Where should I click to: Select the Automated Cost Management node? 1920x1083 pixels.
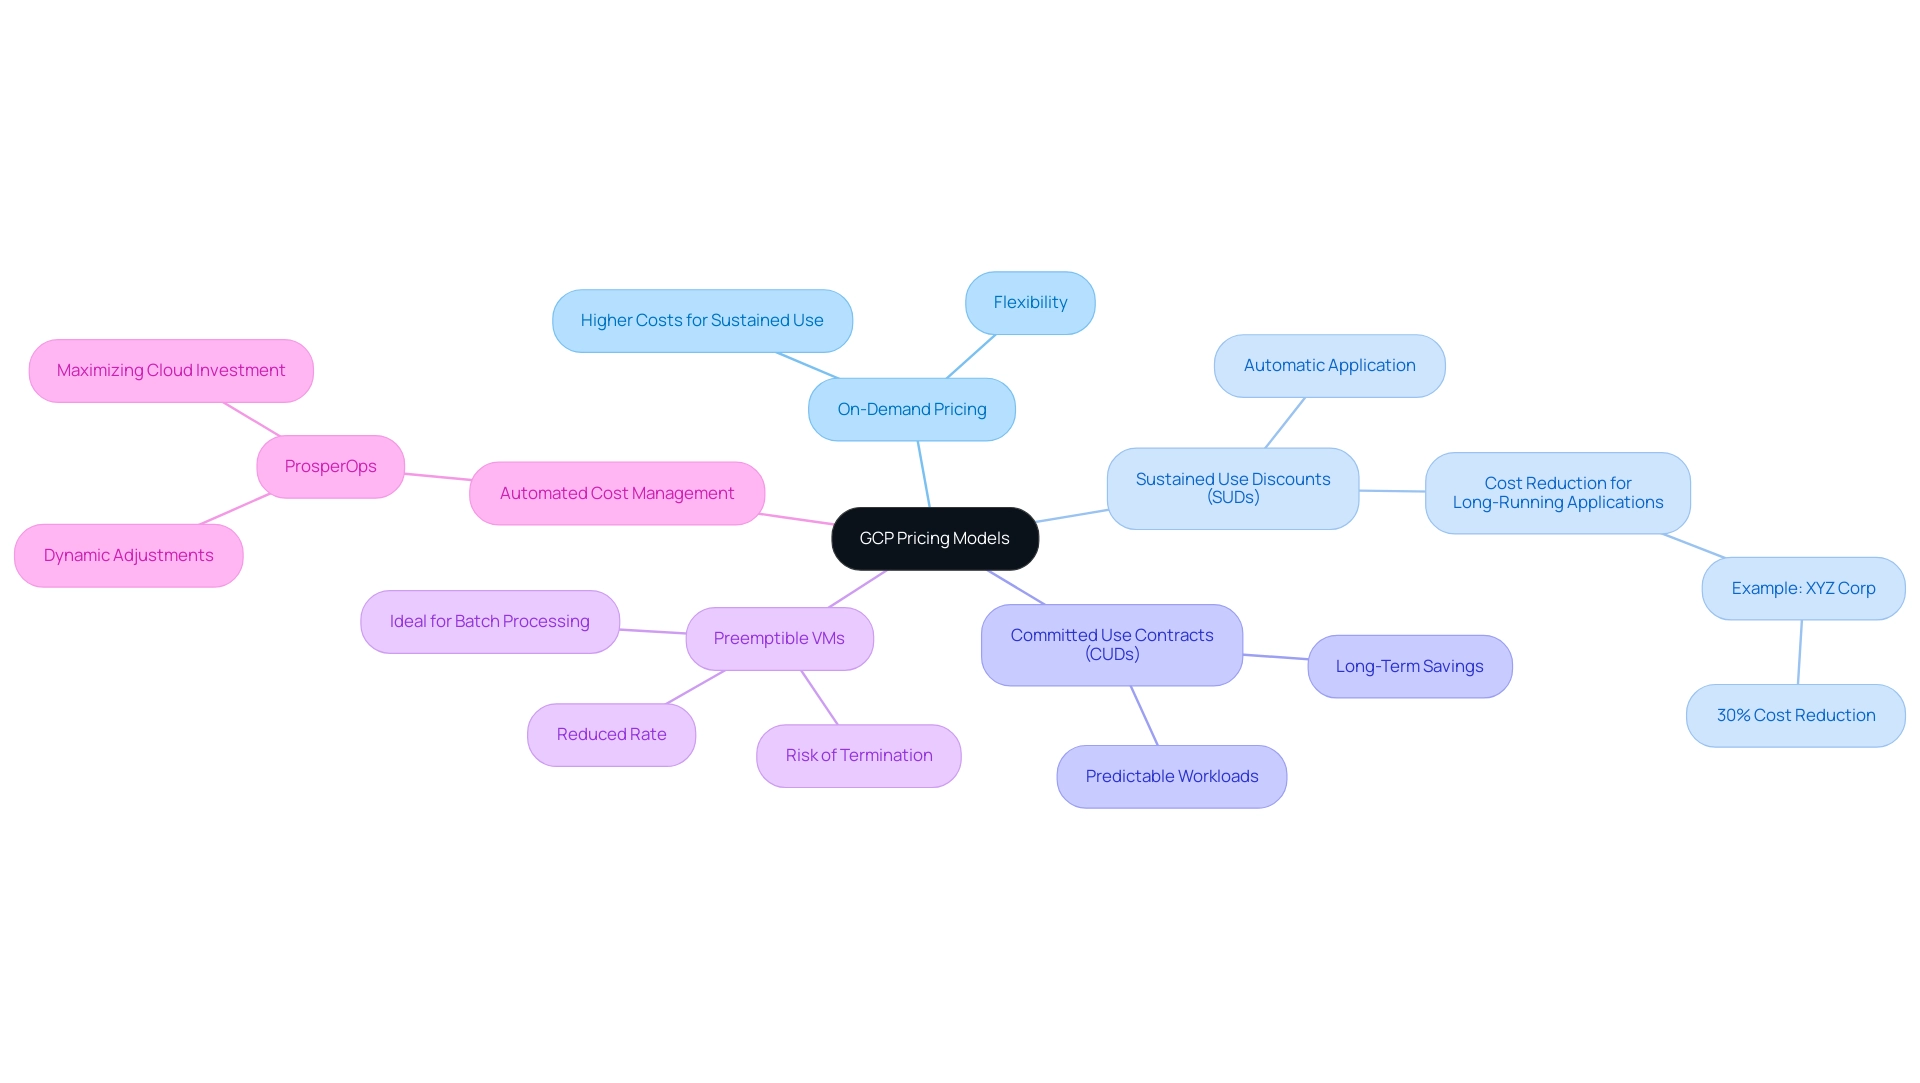click(616, 492)
